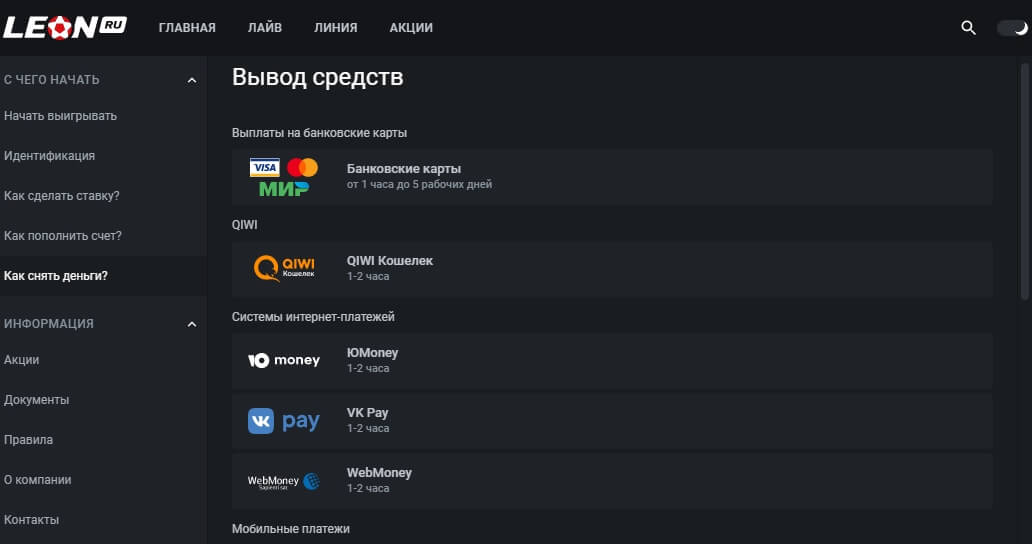
Task: Open О компании sidebar link
Action: click(x=38, y=480)
